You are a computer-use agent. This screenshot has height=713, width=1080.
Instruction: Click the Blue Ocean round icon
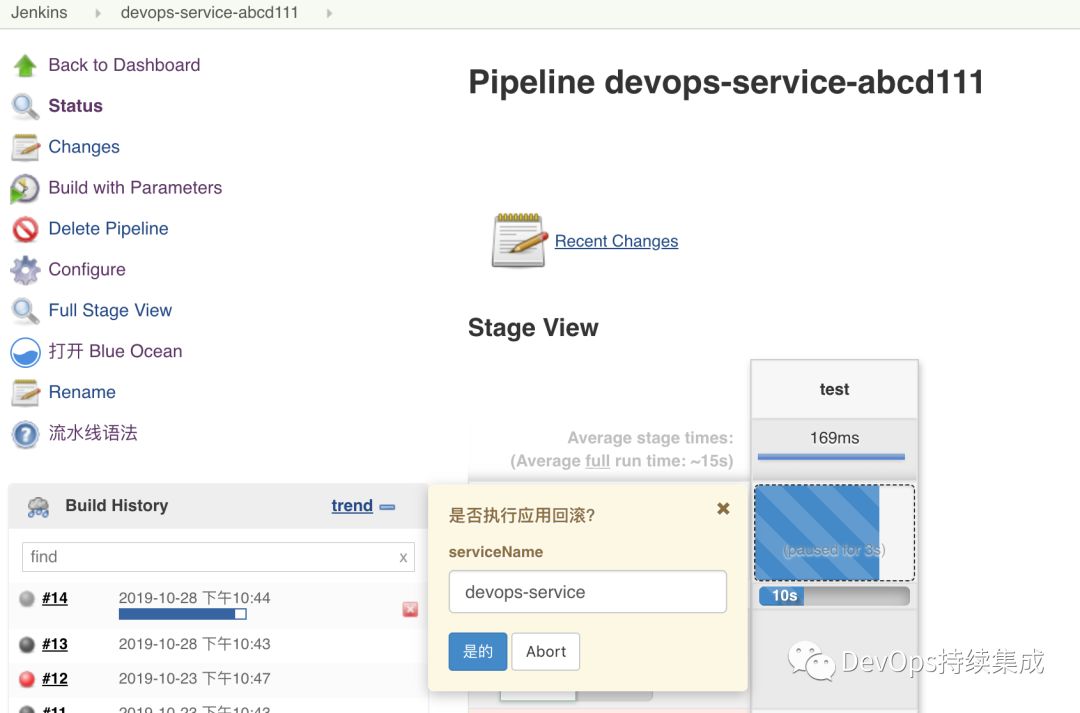click(25, 352)
